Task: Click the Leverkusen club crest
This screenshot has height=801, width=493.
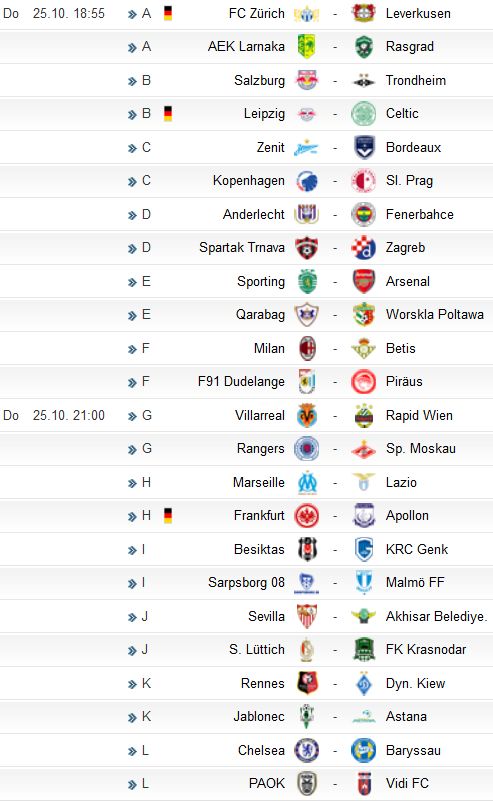Action: [364, 13]
